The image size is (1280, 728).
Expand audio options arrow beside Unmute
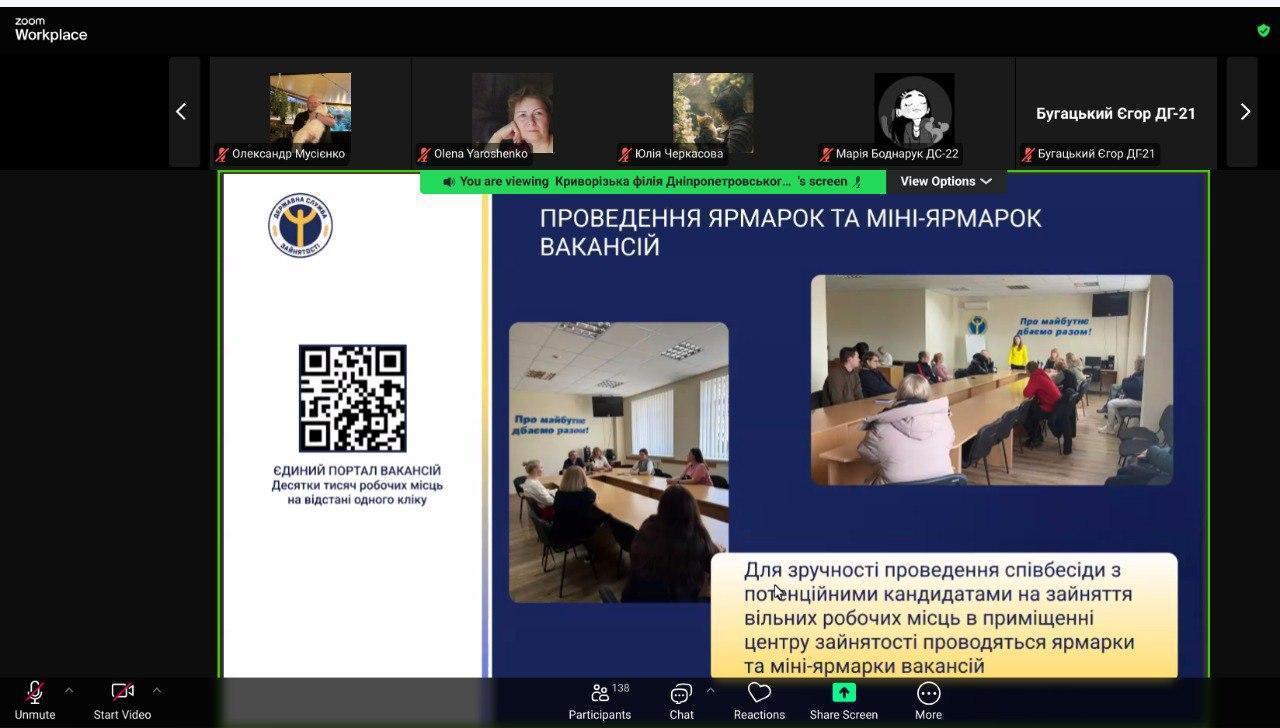coord(69,690)
